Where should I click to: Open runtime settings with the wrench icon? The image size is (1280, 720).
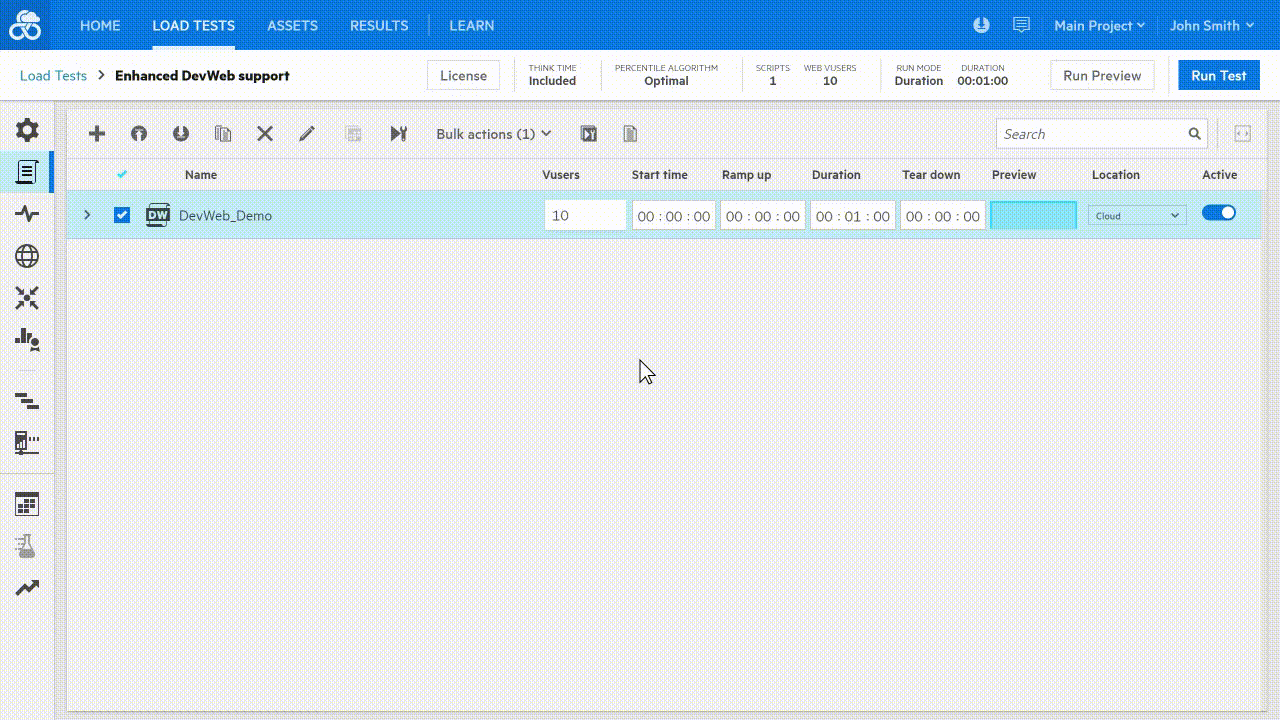click(400, 133)
